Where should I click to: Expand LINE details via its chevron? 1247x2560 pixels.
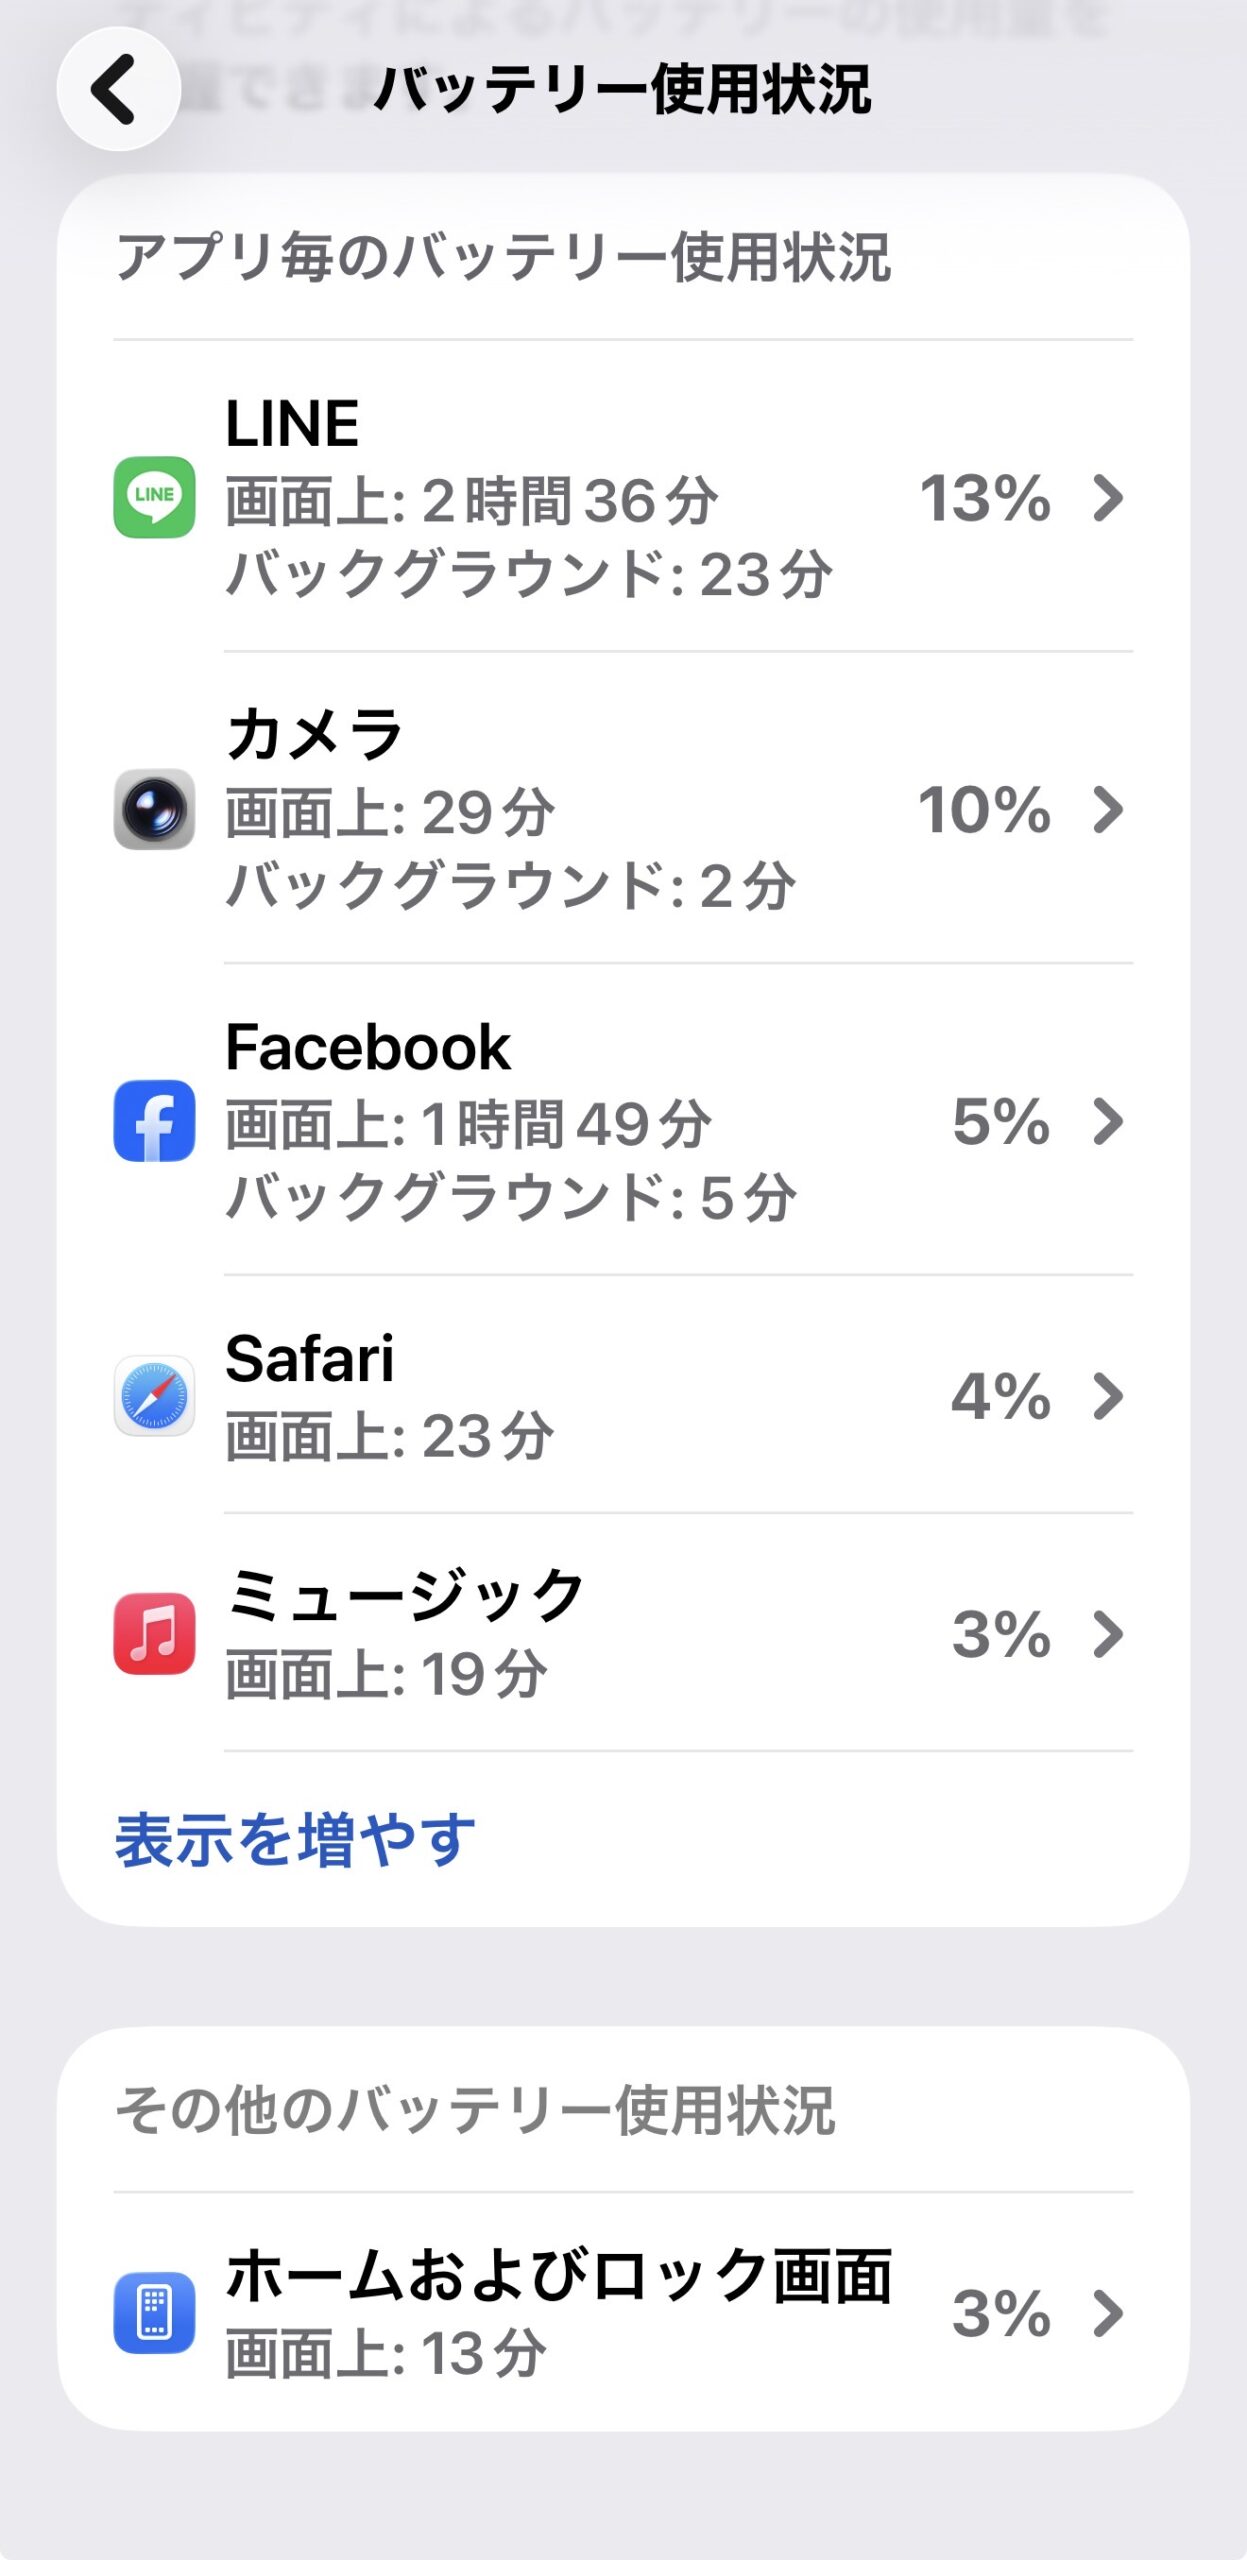pos(1107,498)
